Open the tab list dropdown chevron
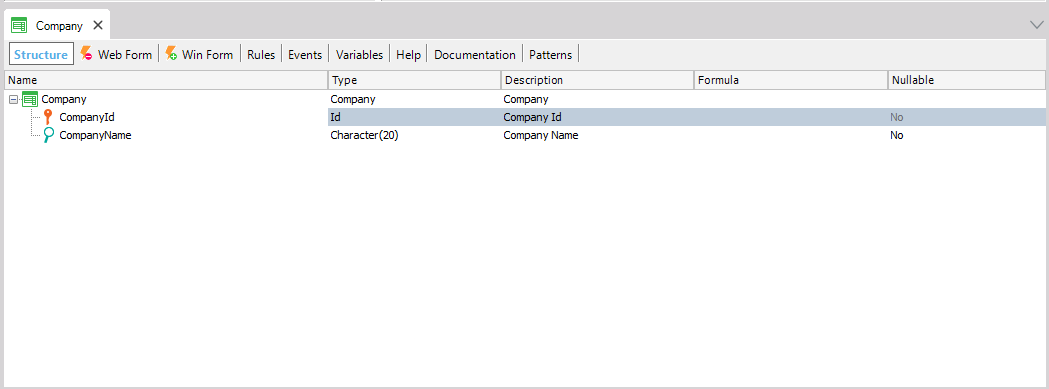This screenshot has width=1049, height=389. tap(1037, 25)
